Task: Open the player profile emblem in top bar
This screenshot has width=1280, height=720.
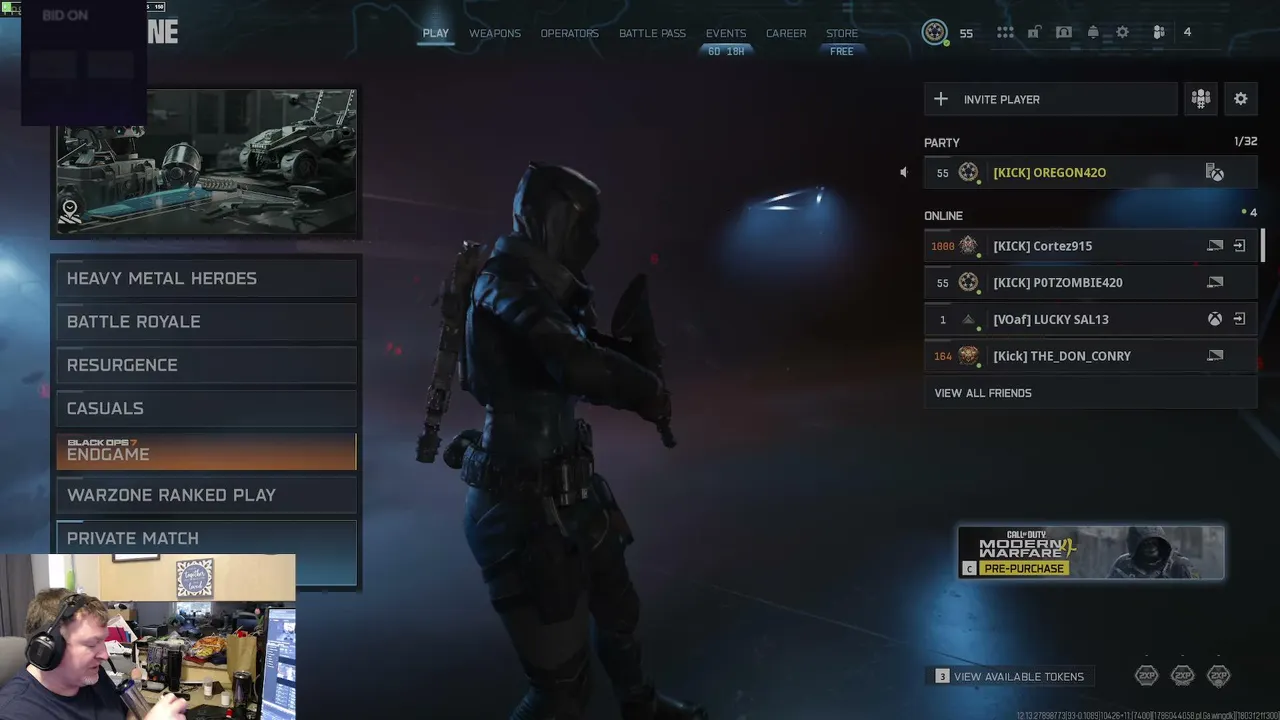Action: point(935,32)
